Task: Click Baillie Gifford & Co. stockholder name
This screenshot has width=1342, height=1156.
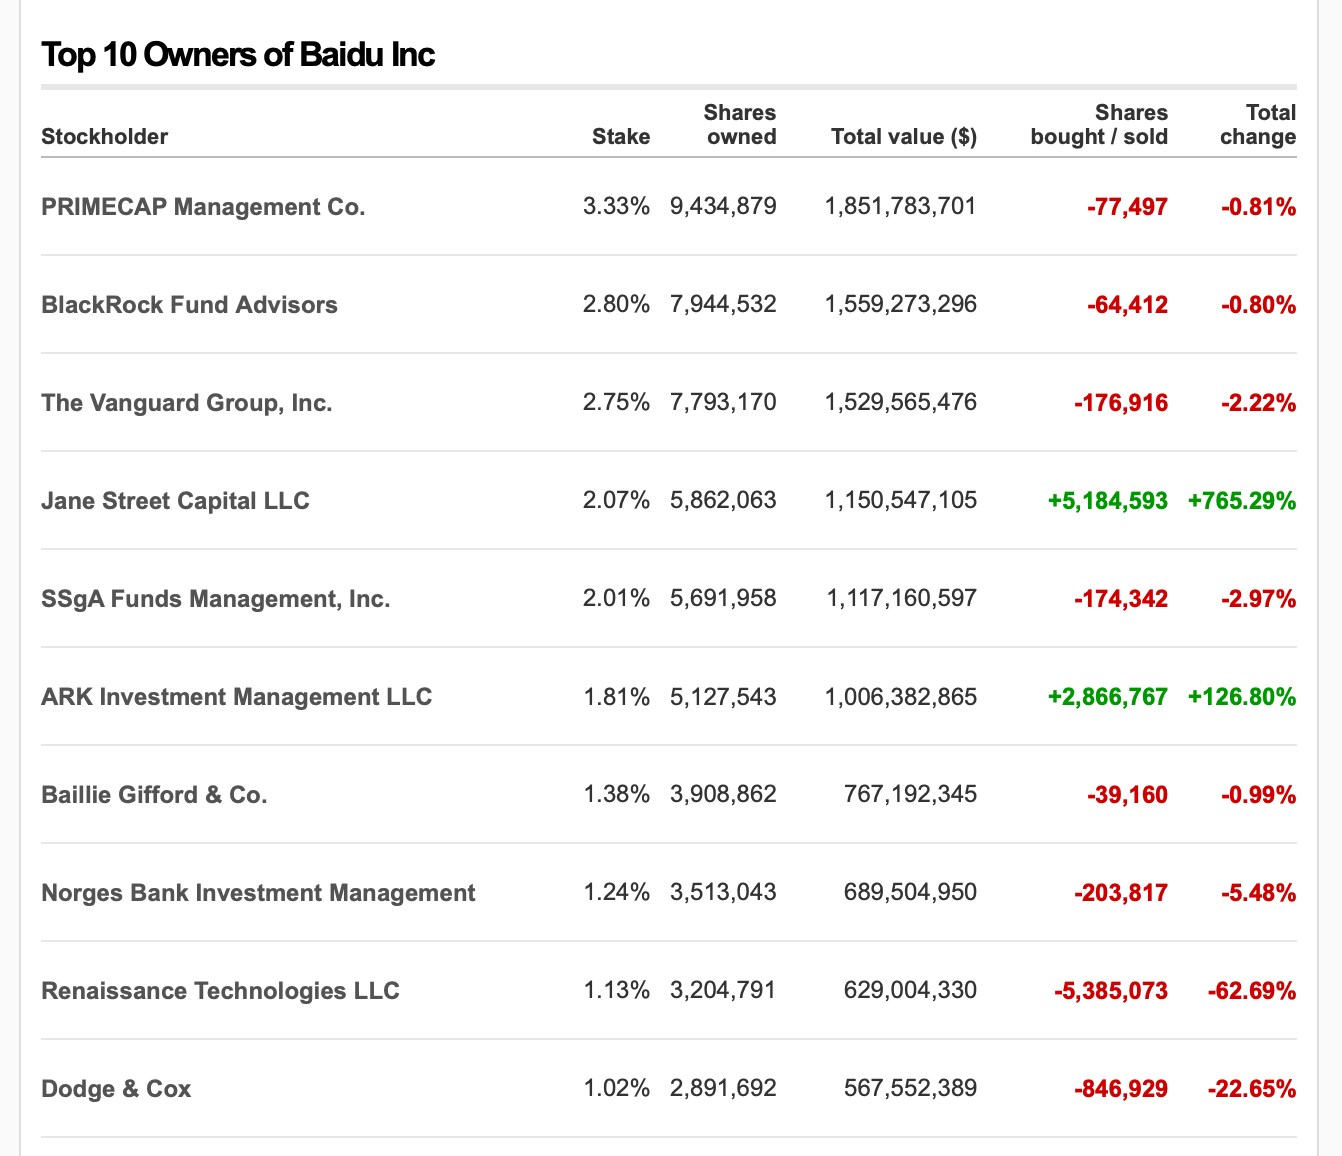Action: [154, 795]
